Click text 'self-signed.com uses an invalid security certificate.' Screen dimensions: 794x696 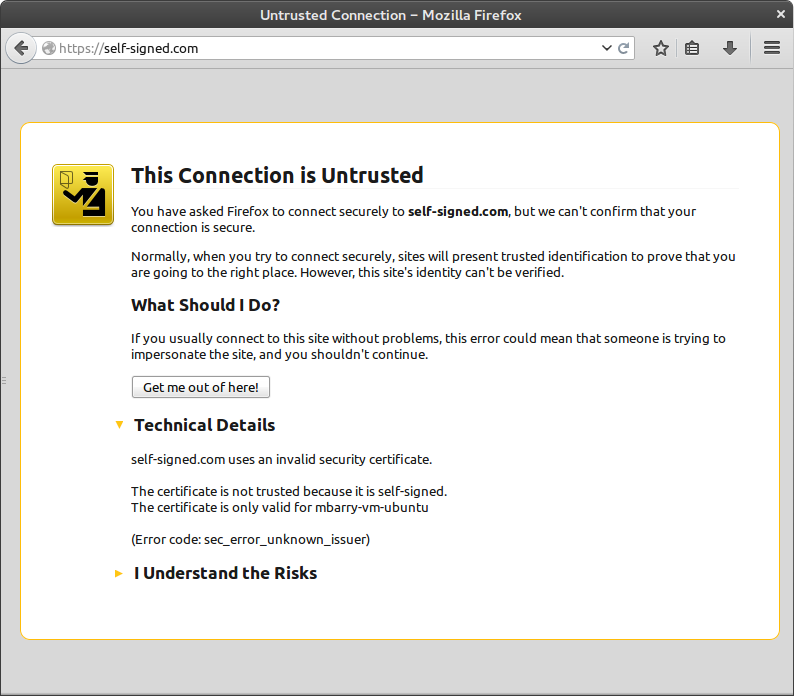tap(282, 459)
